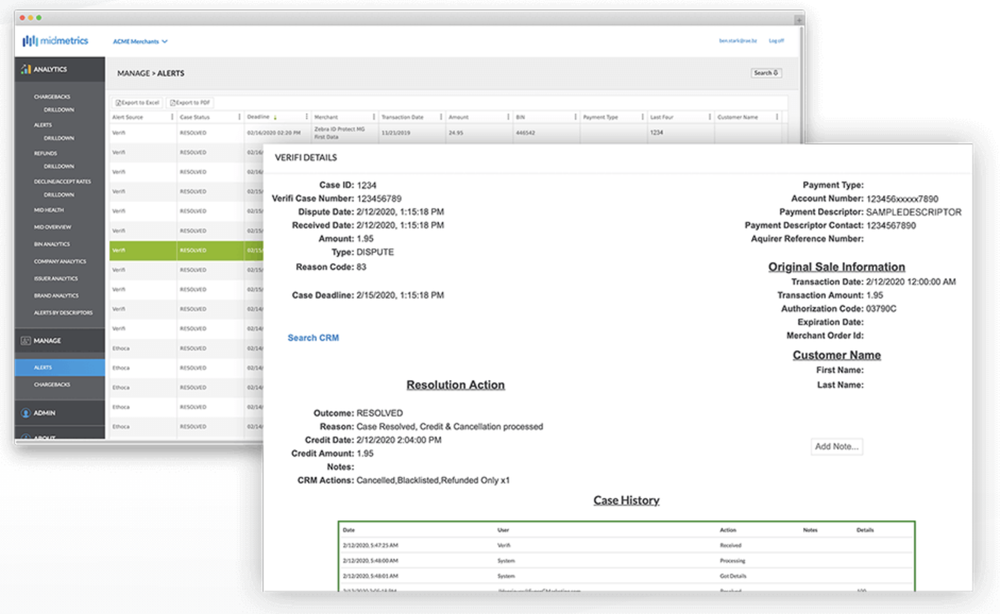This screenshot has width=1000, height=614.
Task: Open Drilldown under Decline/Accept Rates
Action: click(59, 194)
